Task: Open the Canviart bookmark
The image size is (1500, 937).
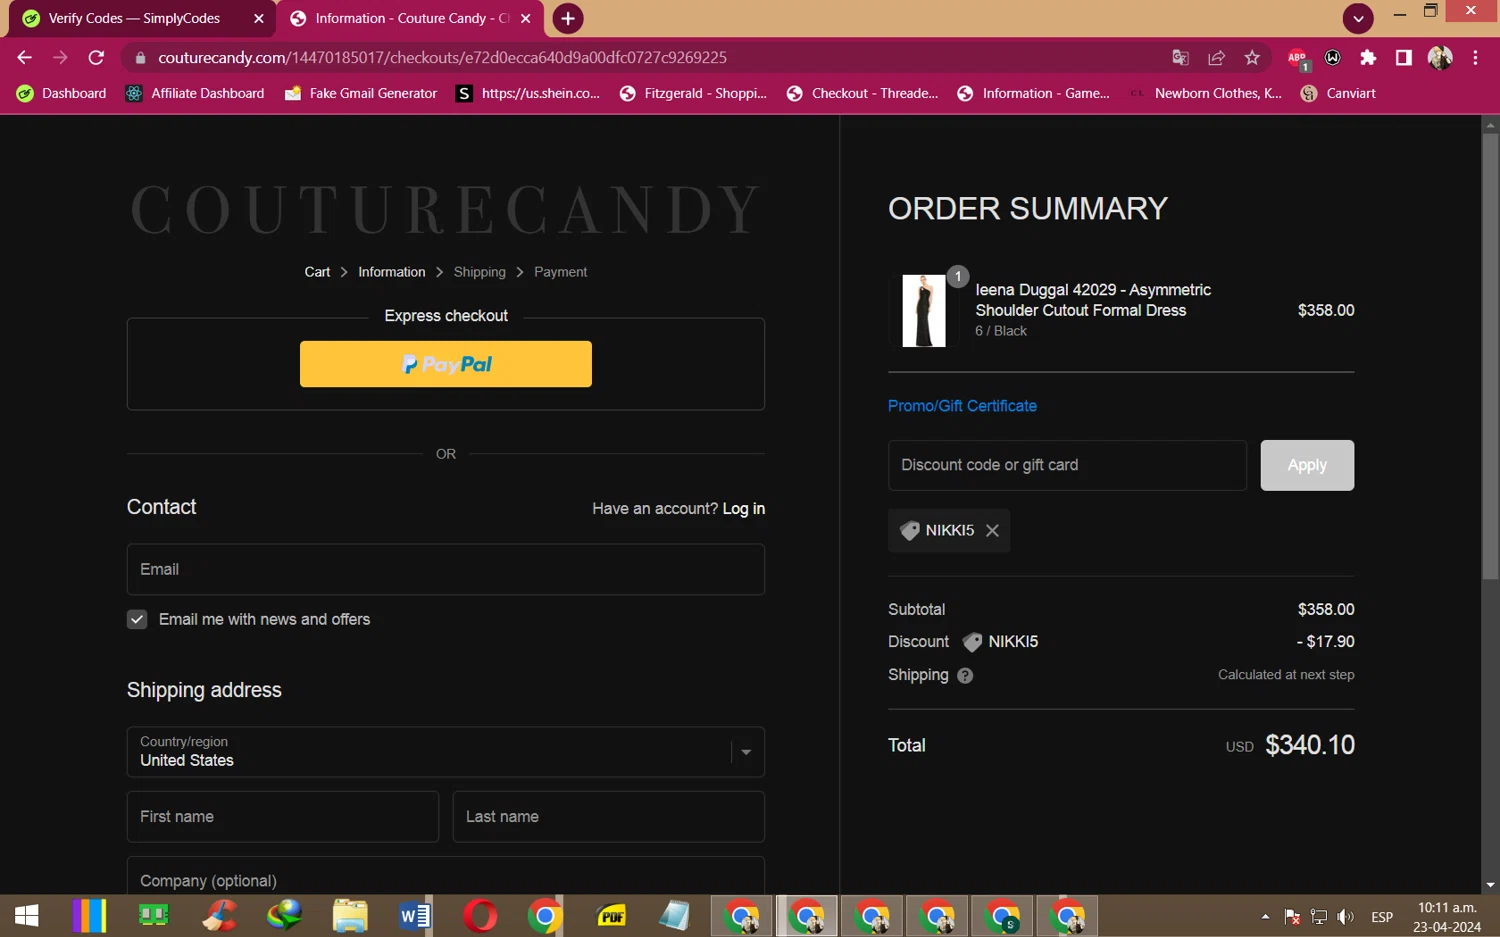Action: [1338, 93]
